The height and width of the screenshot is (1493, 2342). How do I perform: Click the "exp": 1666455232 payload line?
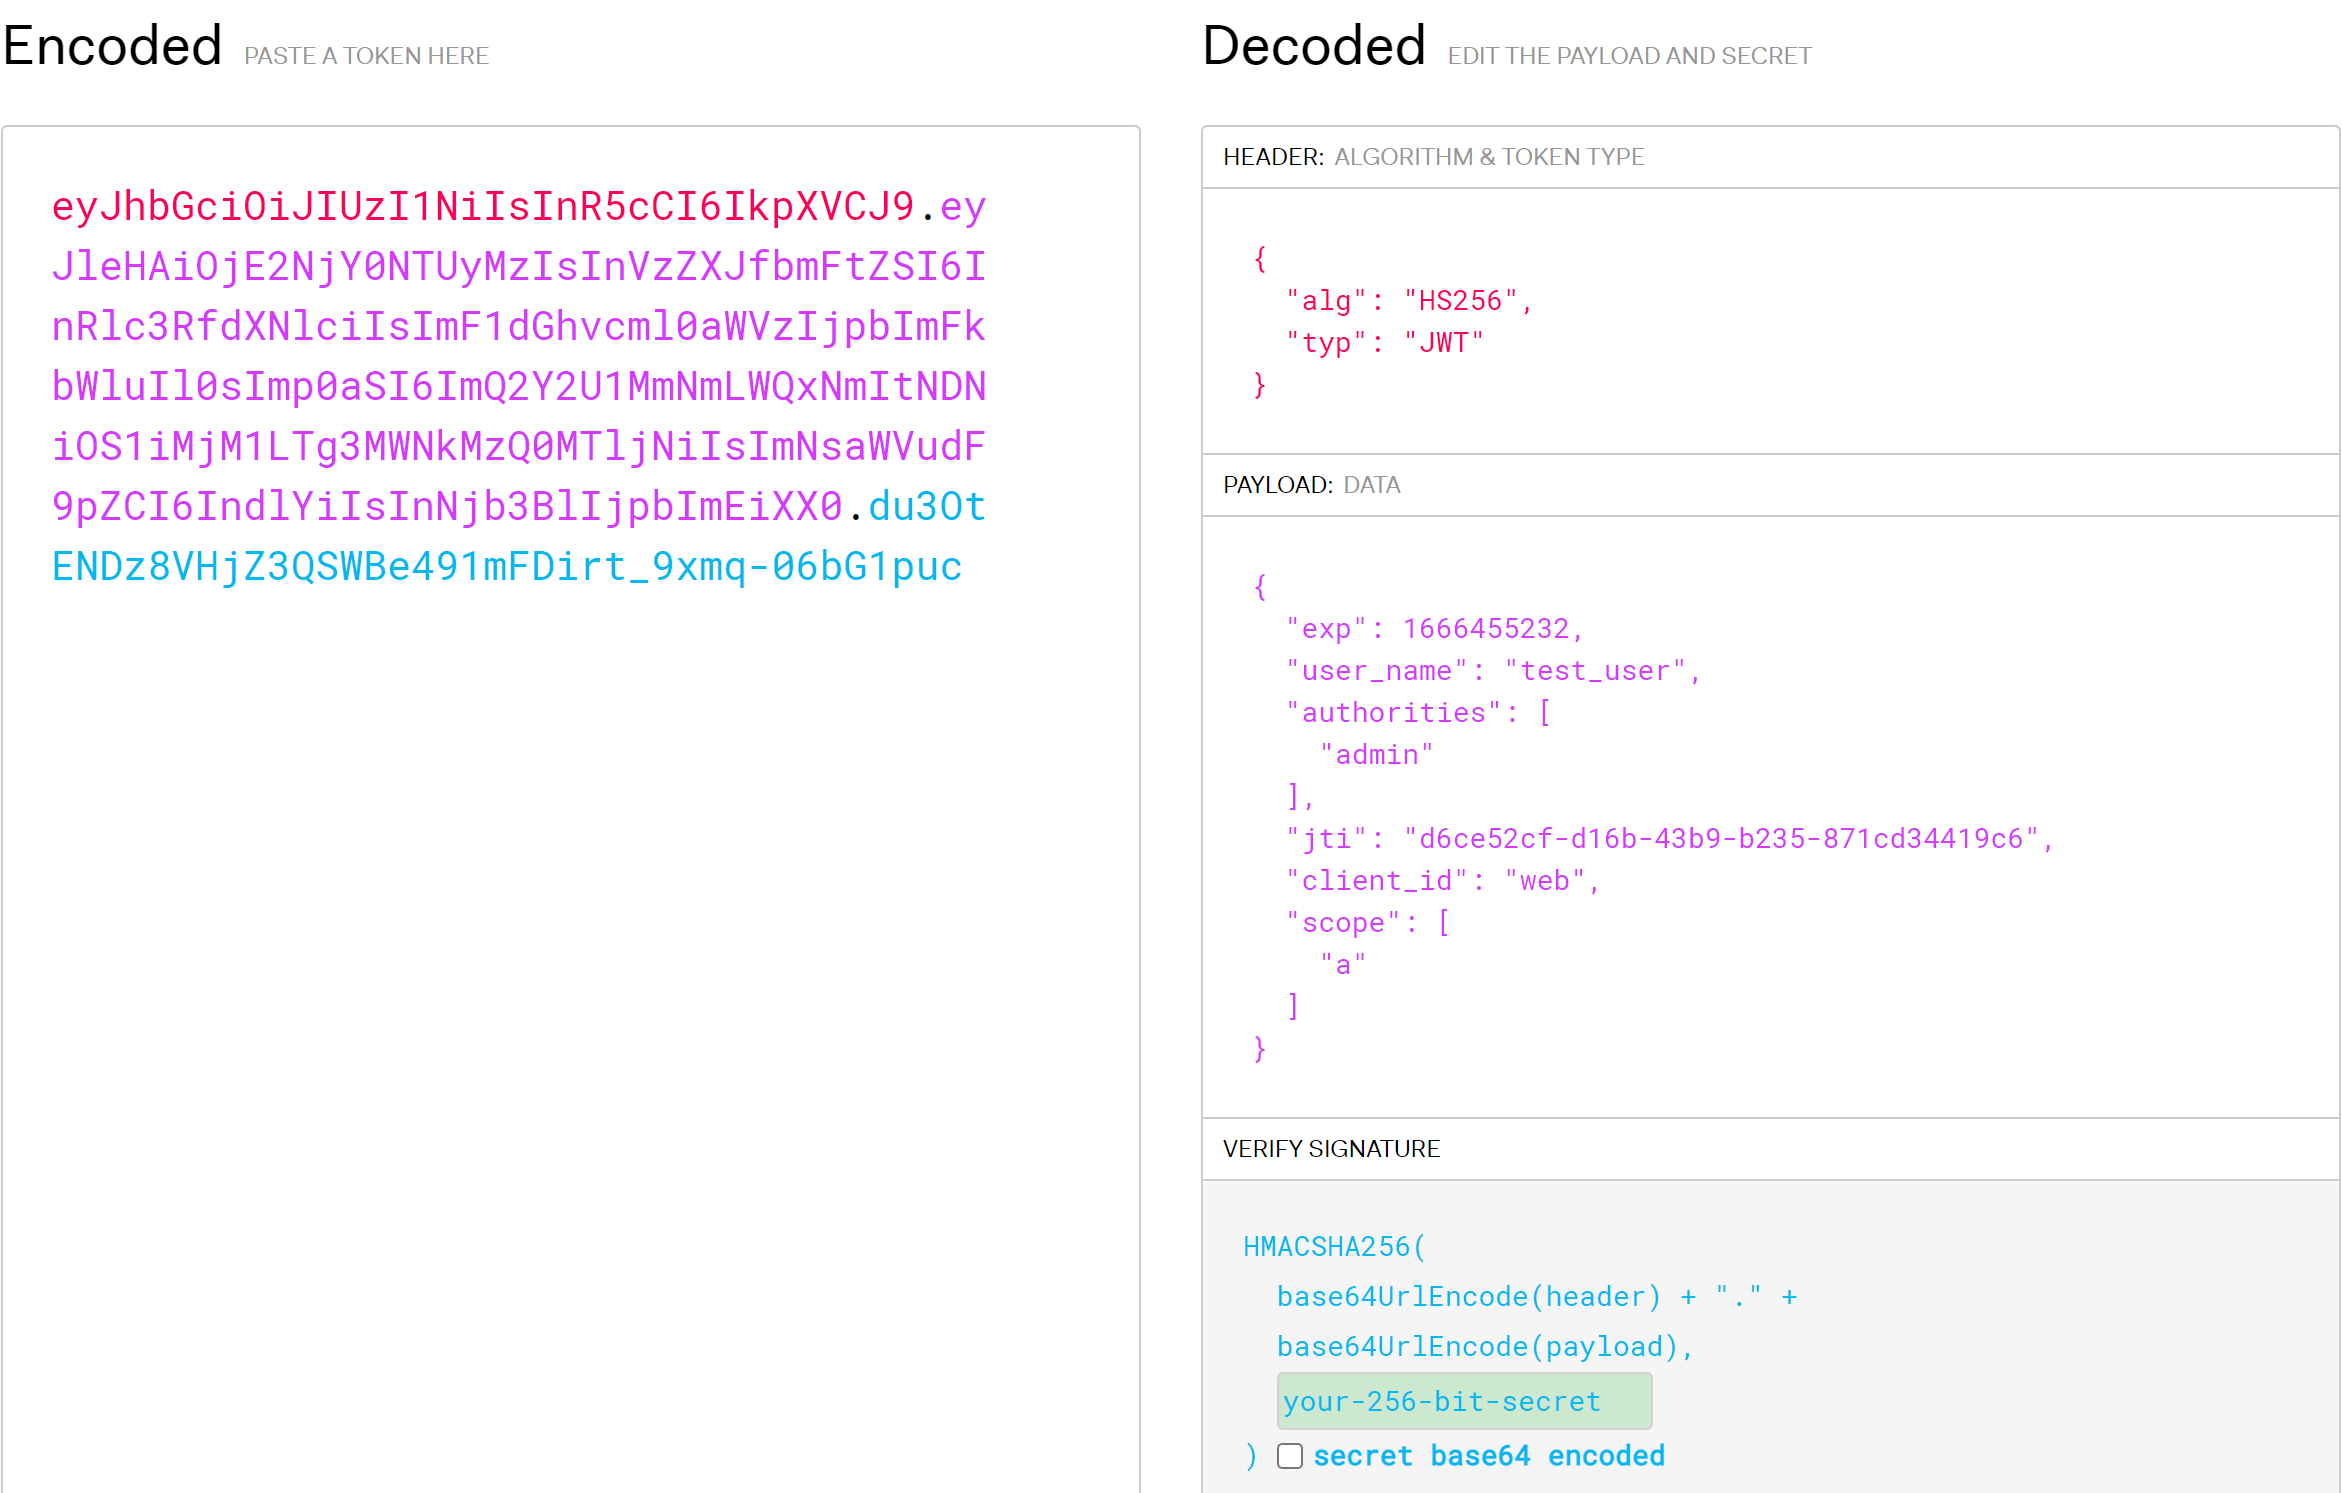click(x=1435, y=628)
